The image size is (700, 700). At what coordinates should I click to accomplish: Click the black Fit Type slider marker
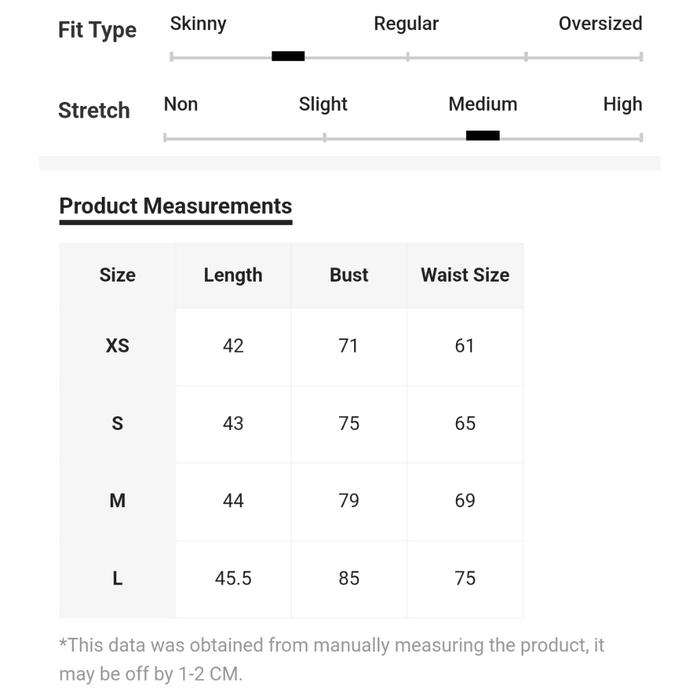point(288,56)
